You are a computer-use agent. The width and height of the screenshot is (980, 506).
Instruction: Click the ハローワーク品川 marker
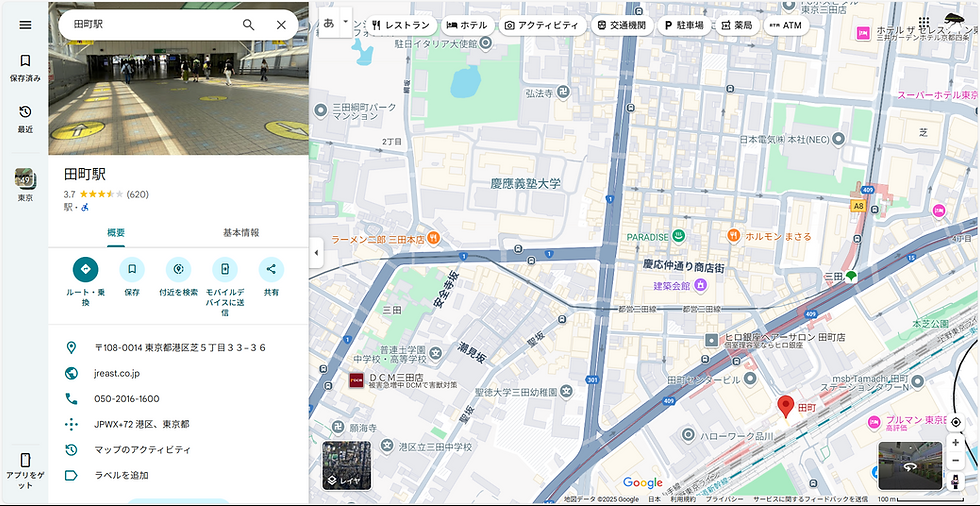pyautogui.click(x=688, y=435)
